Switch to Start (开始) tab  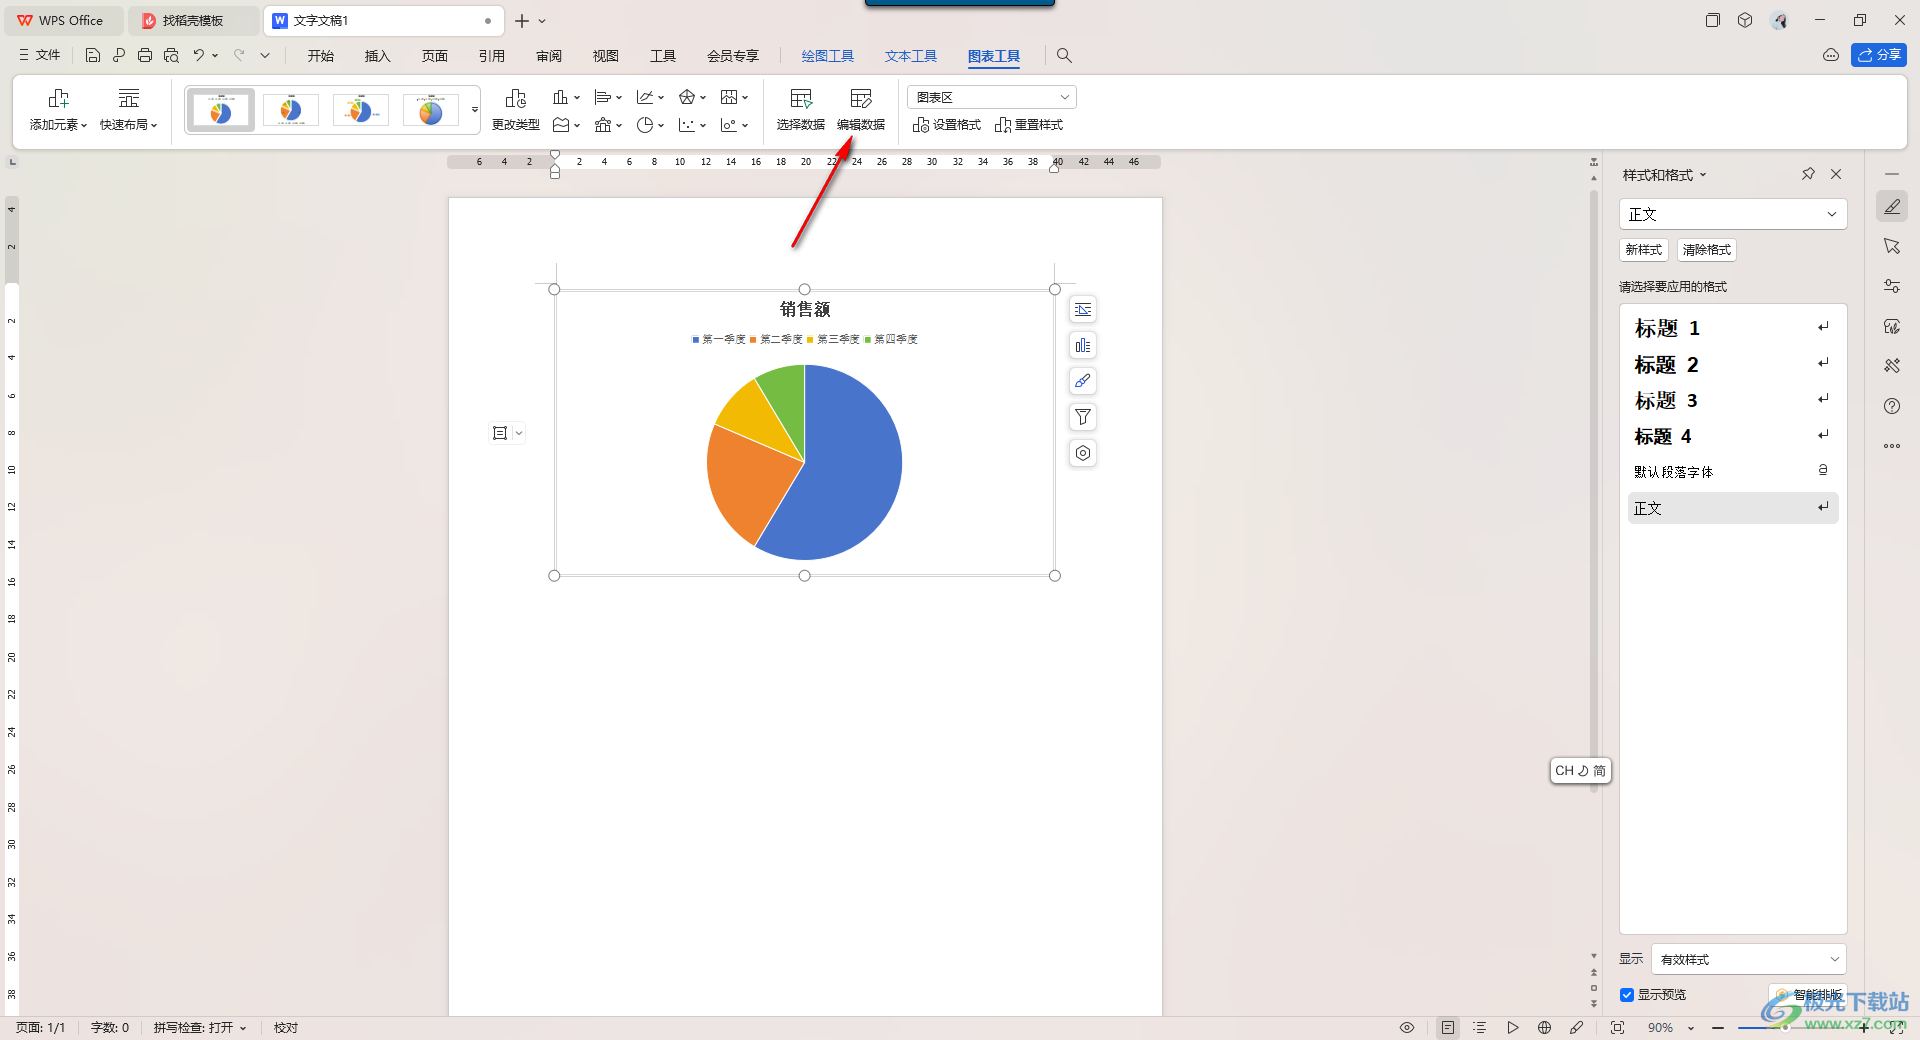click(x=321, y=56)
